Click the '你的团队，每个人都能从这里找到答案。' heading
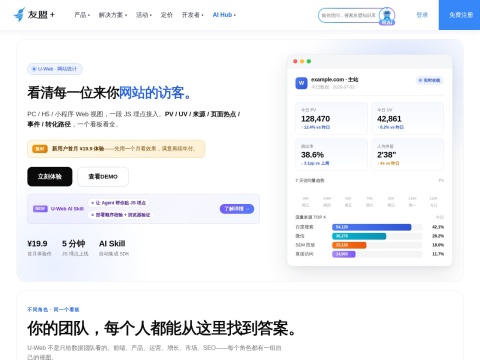Screen dimensions: 480x360 pyautogui.click(x=161, y=328)
